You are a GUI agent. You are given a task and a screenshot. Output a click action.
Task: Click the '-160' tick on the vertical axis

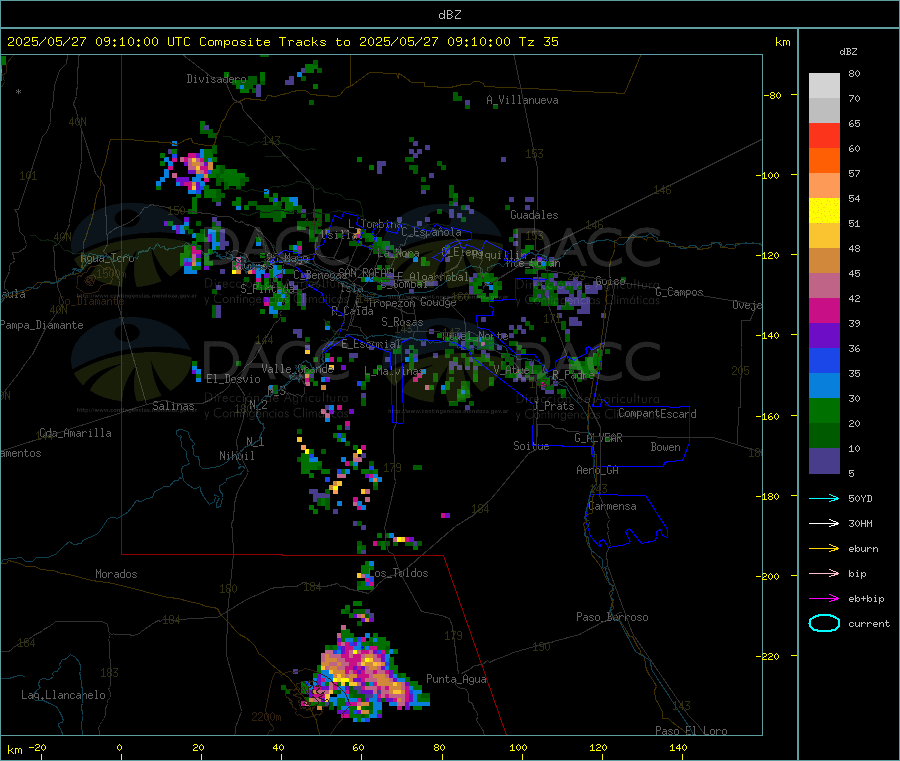tap(770, 416)
